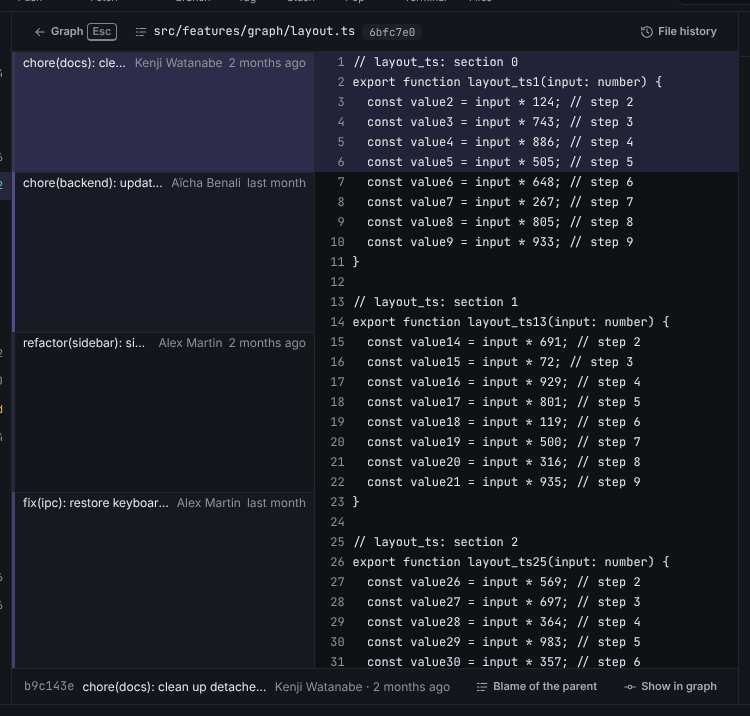The image size is (750, 716).
Task: Click line 10 const value9 = input * 933
Action: pos(500,242)
